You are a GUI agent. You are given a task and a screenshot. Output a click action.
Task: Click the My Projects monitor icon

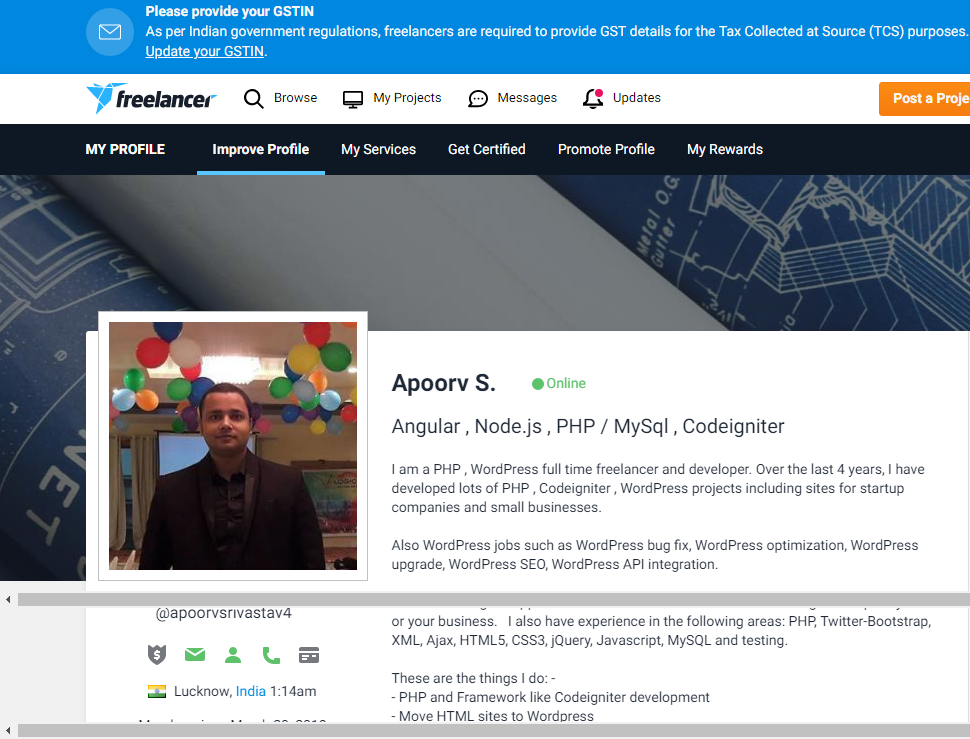point(353,99)
